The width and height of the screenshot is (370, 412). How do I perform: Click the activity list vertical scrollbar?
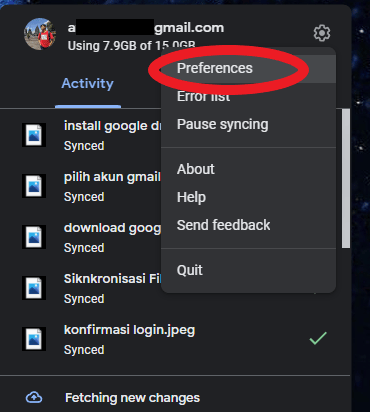[x=346, y=178]
